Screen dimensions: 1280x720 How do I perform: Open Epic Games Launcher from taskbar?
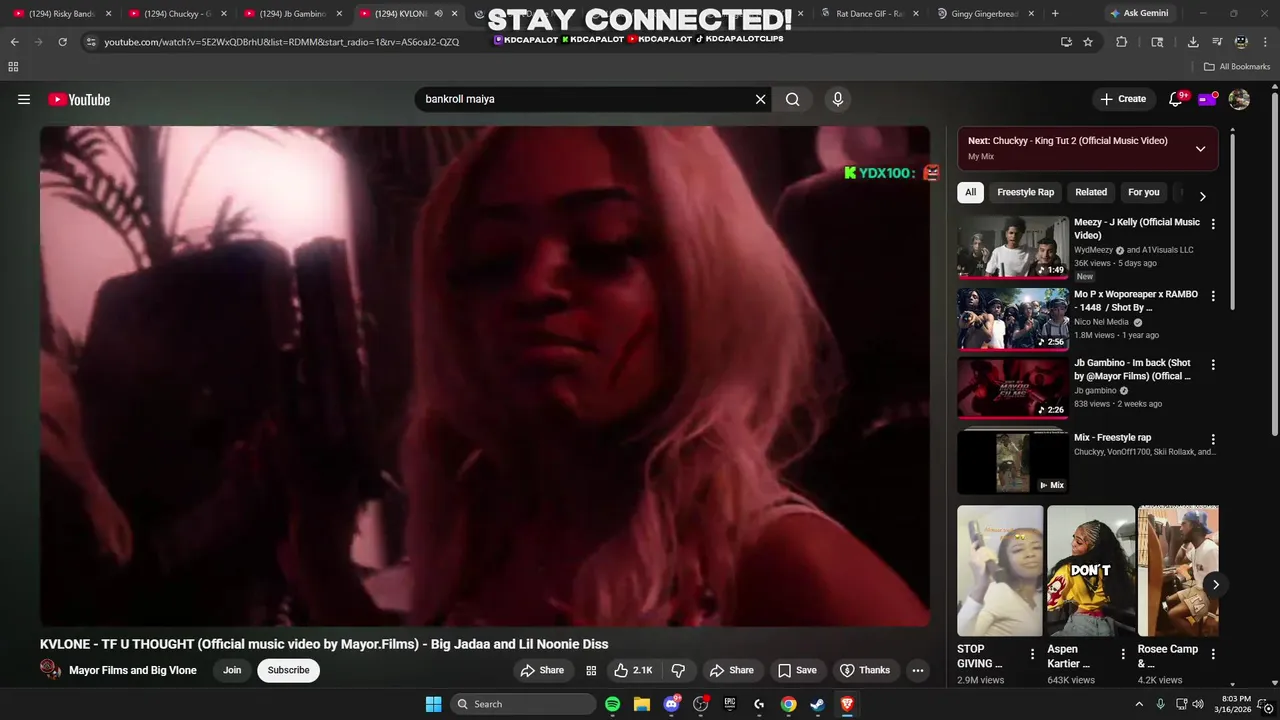coord(730,704)
